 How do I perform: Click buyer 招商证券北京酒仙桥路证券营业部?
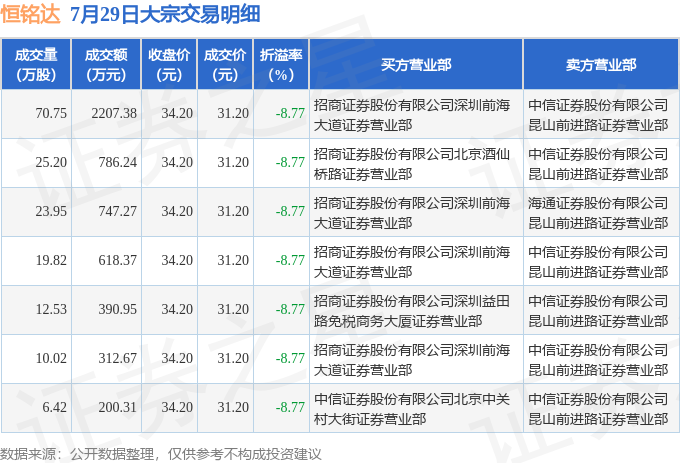(x=412, y=164)
